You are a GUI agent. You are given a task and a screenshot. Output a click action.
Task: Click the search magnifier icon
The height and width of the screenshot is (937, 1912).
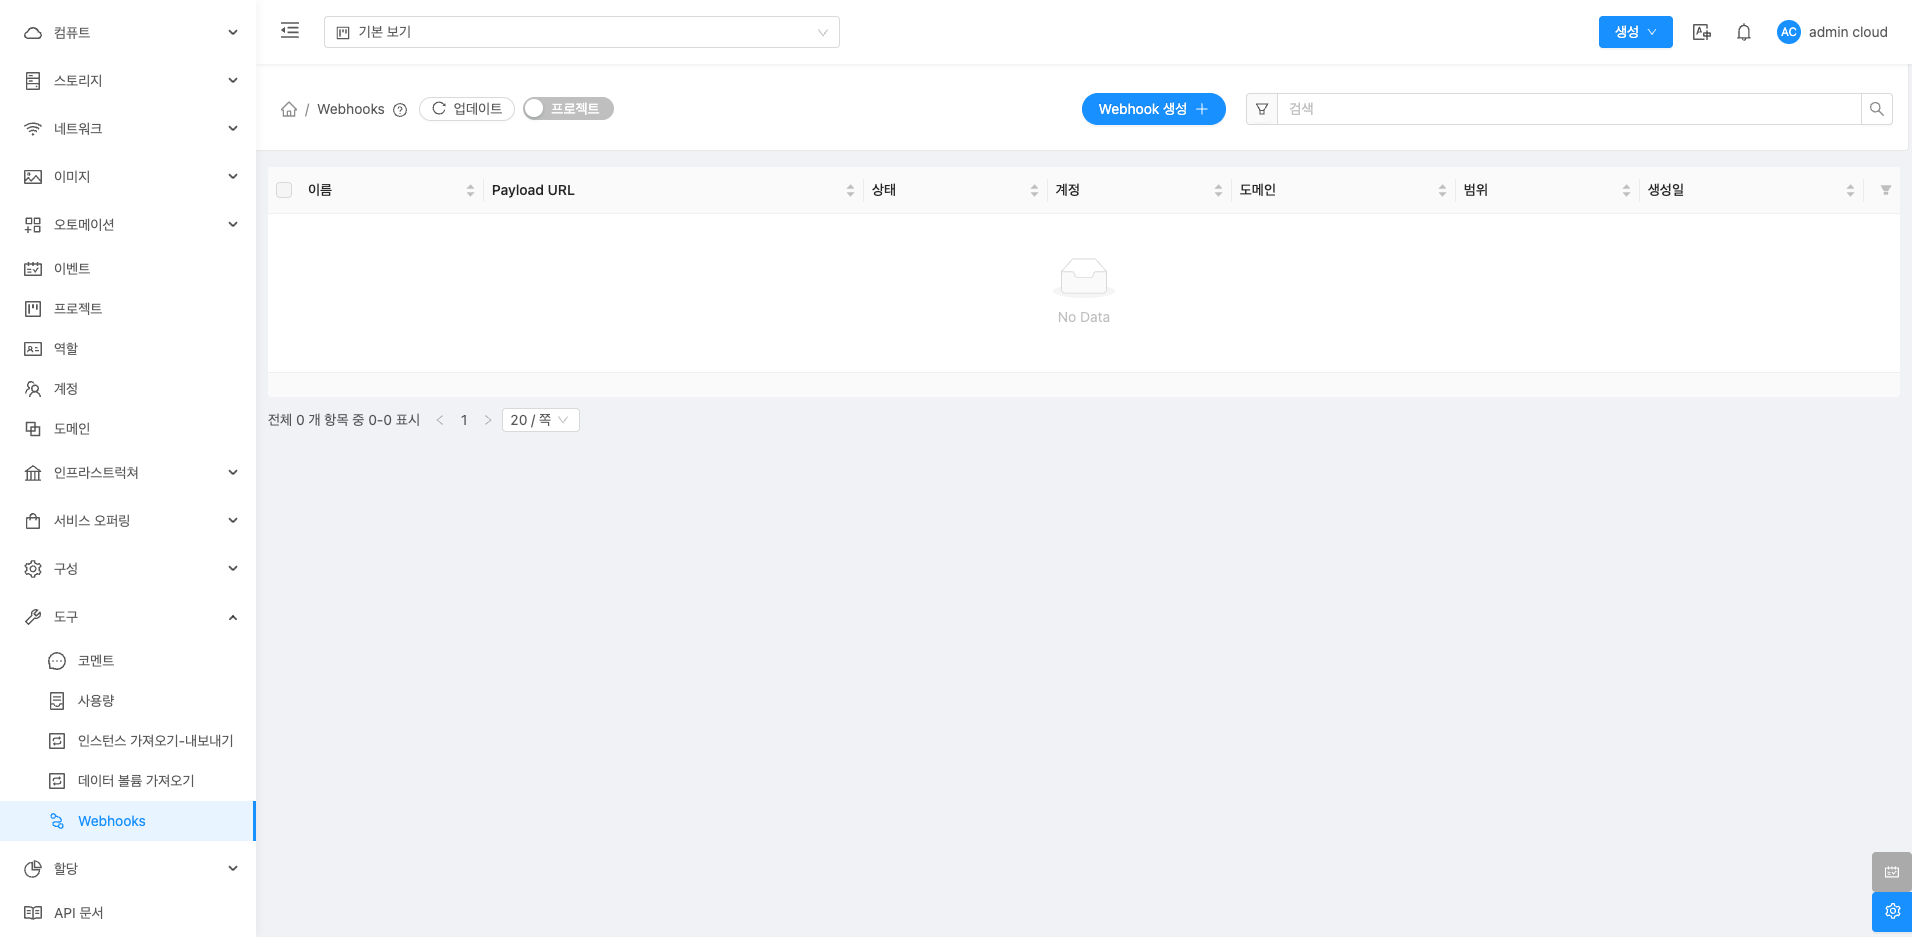point(1876,109)
